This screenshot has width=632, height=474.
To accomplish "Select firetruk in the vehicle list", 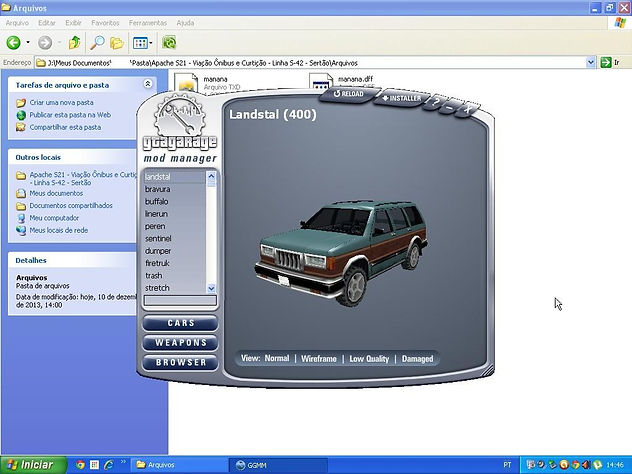I will 175,263.
